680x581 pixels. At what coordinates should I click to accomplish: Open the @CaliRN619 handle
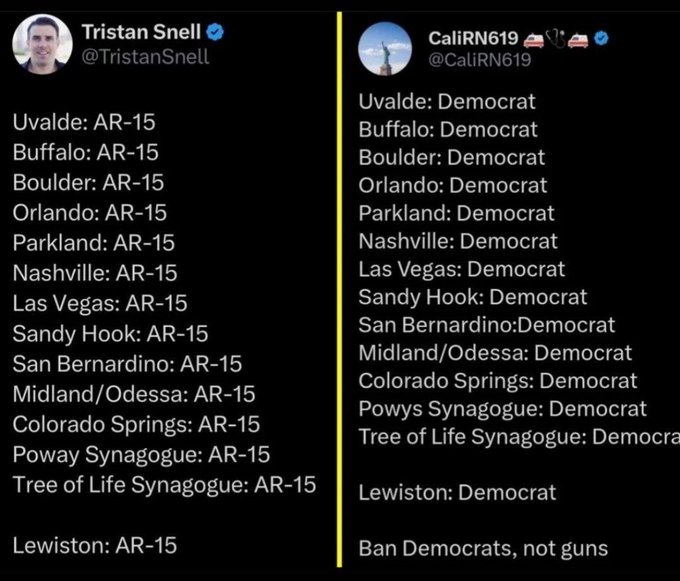pyautogui.click(x=480, y=59)
